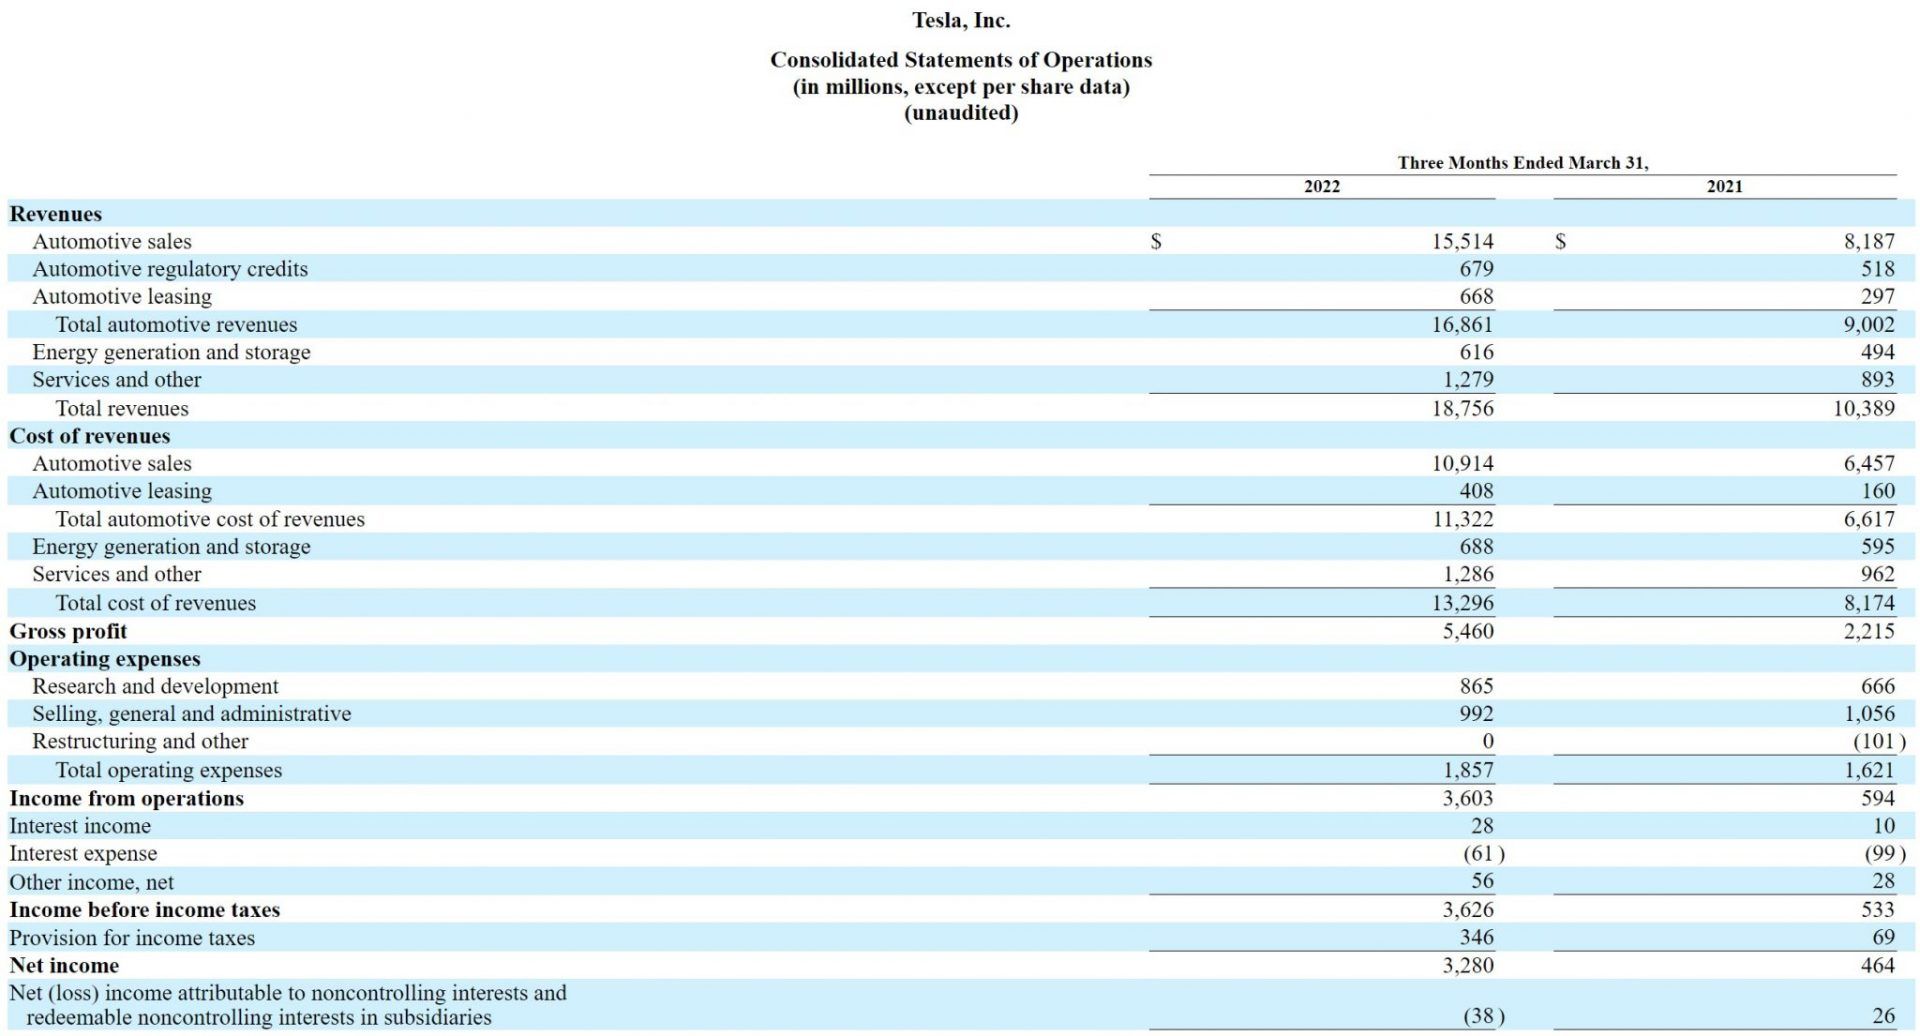Select the Restructuring and other row
This screenshot has width=1920, height=1036.
pyautogui.click(x=140, y=741)
